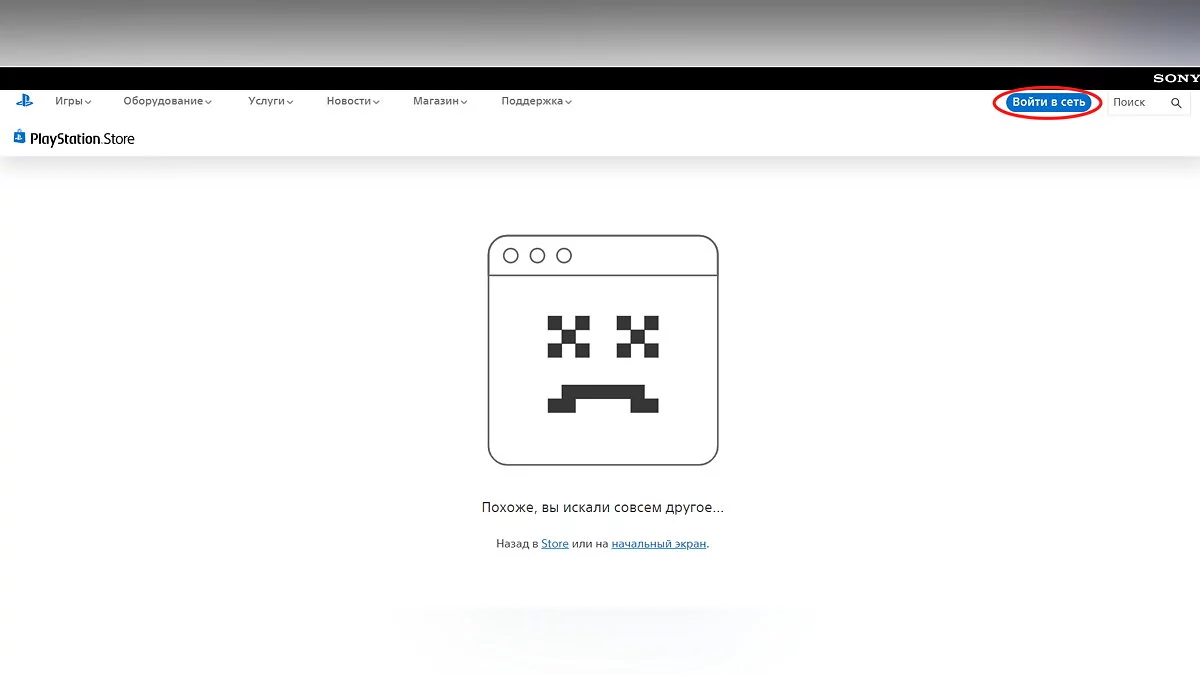
Task: Expand the Оборудование menu
Action: tap(168, 101)
